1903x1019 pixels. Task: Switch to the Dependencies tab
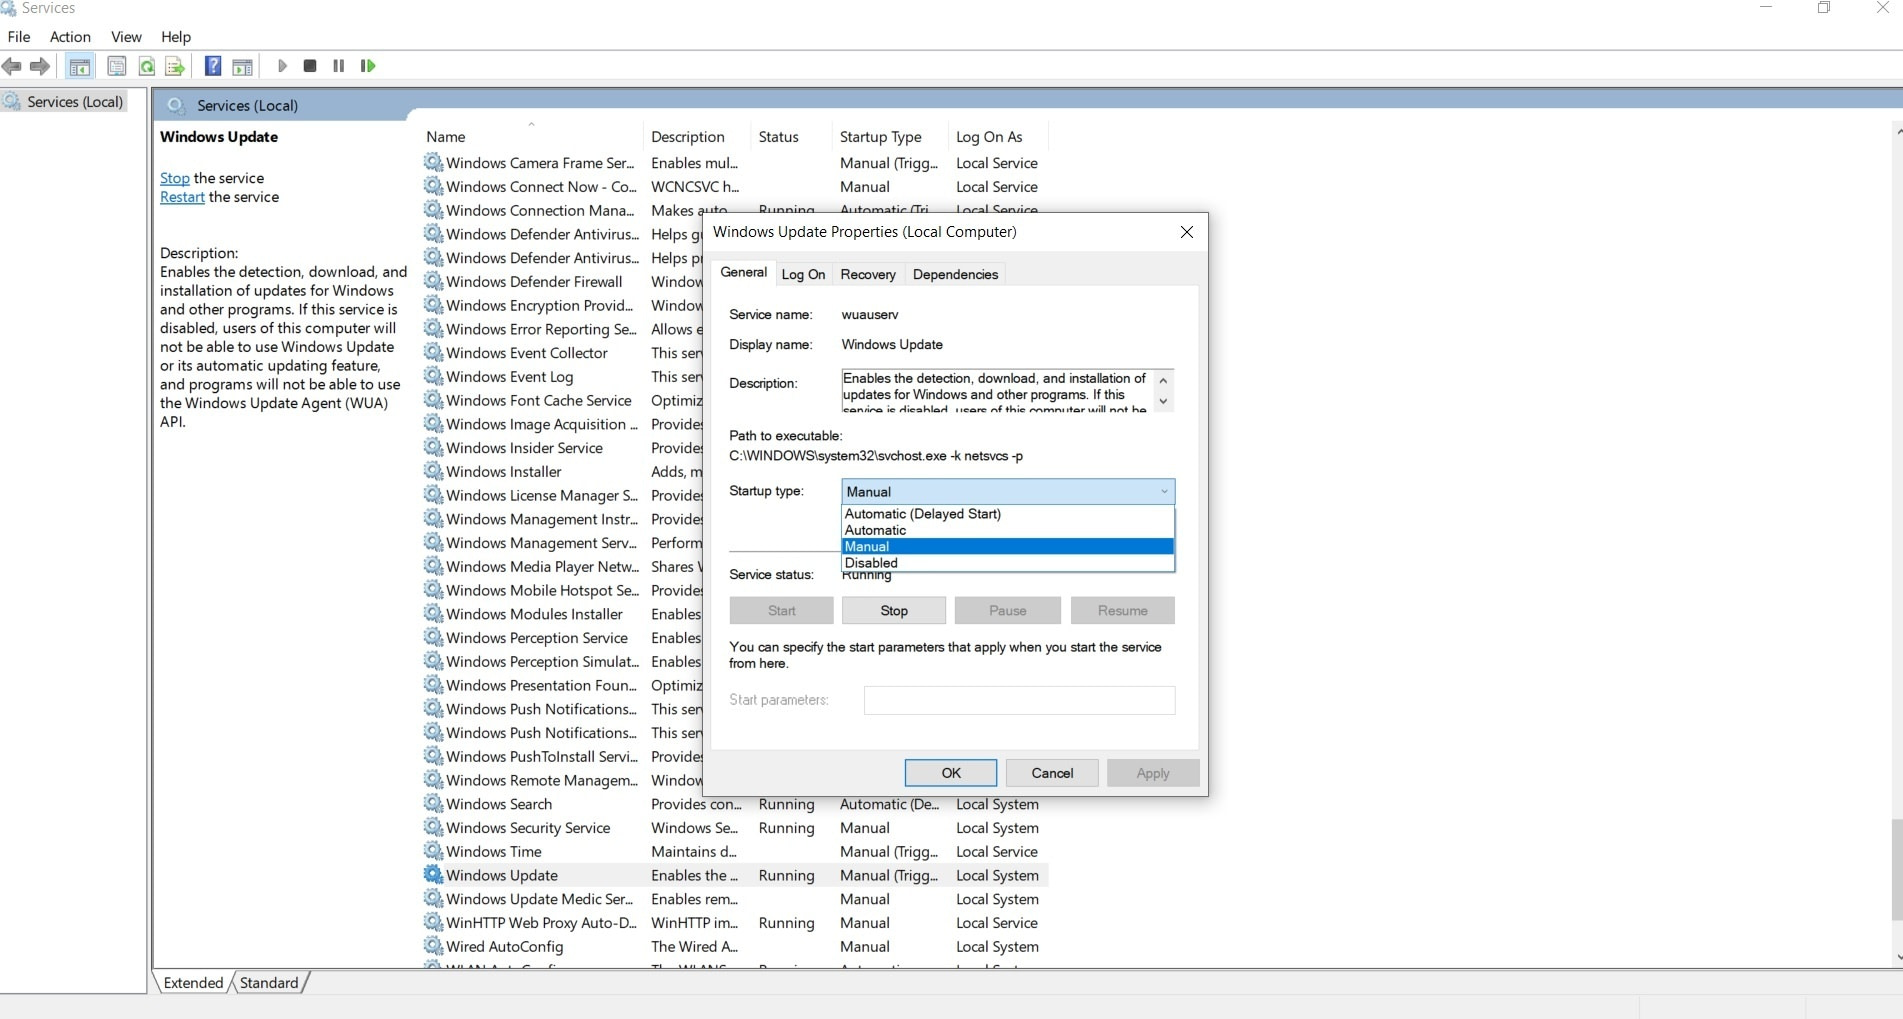pyautogui.click(x=955, y=274)
